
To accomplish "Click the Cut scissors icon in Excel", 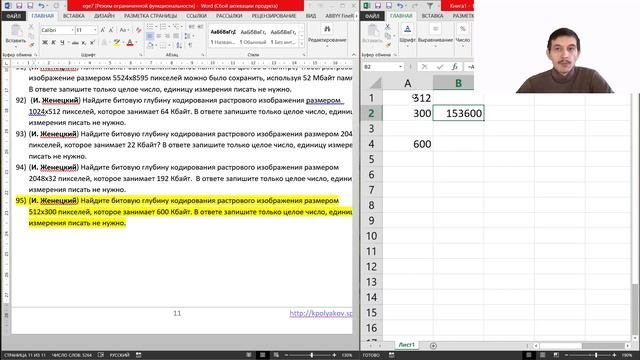I will click(x=387, y=27).
